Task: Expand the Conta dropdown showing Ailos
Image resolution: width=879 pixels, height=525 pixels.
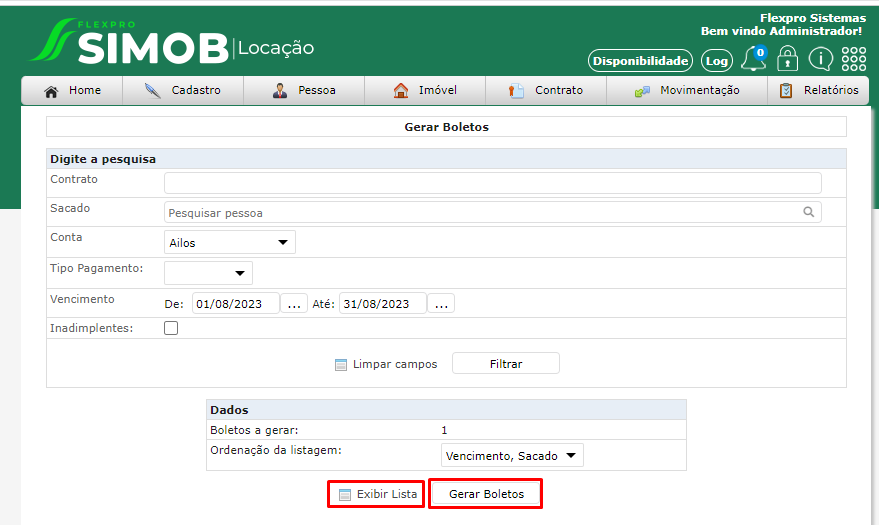Action: tap(230, 243)
